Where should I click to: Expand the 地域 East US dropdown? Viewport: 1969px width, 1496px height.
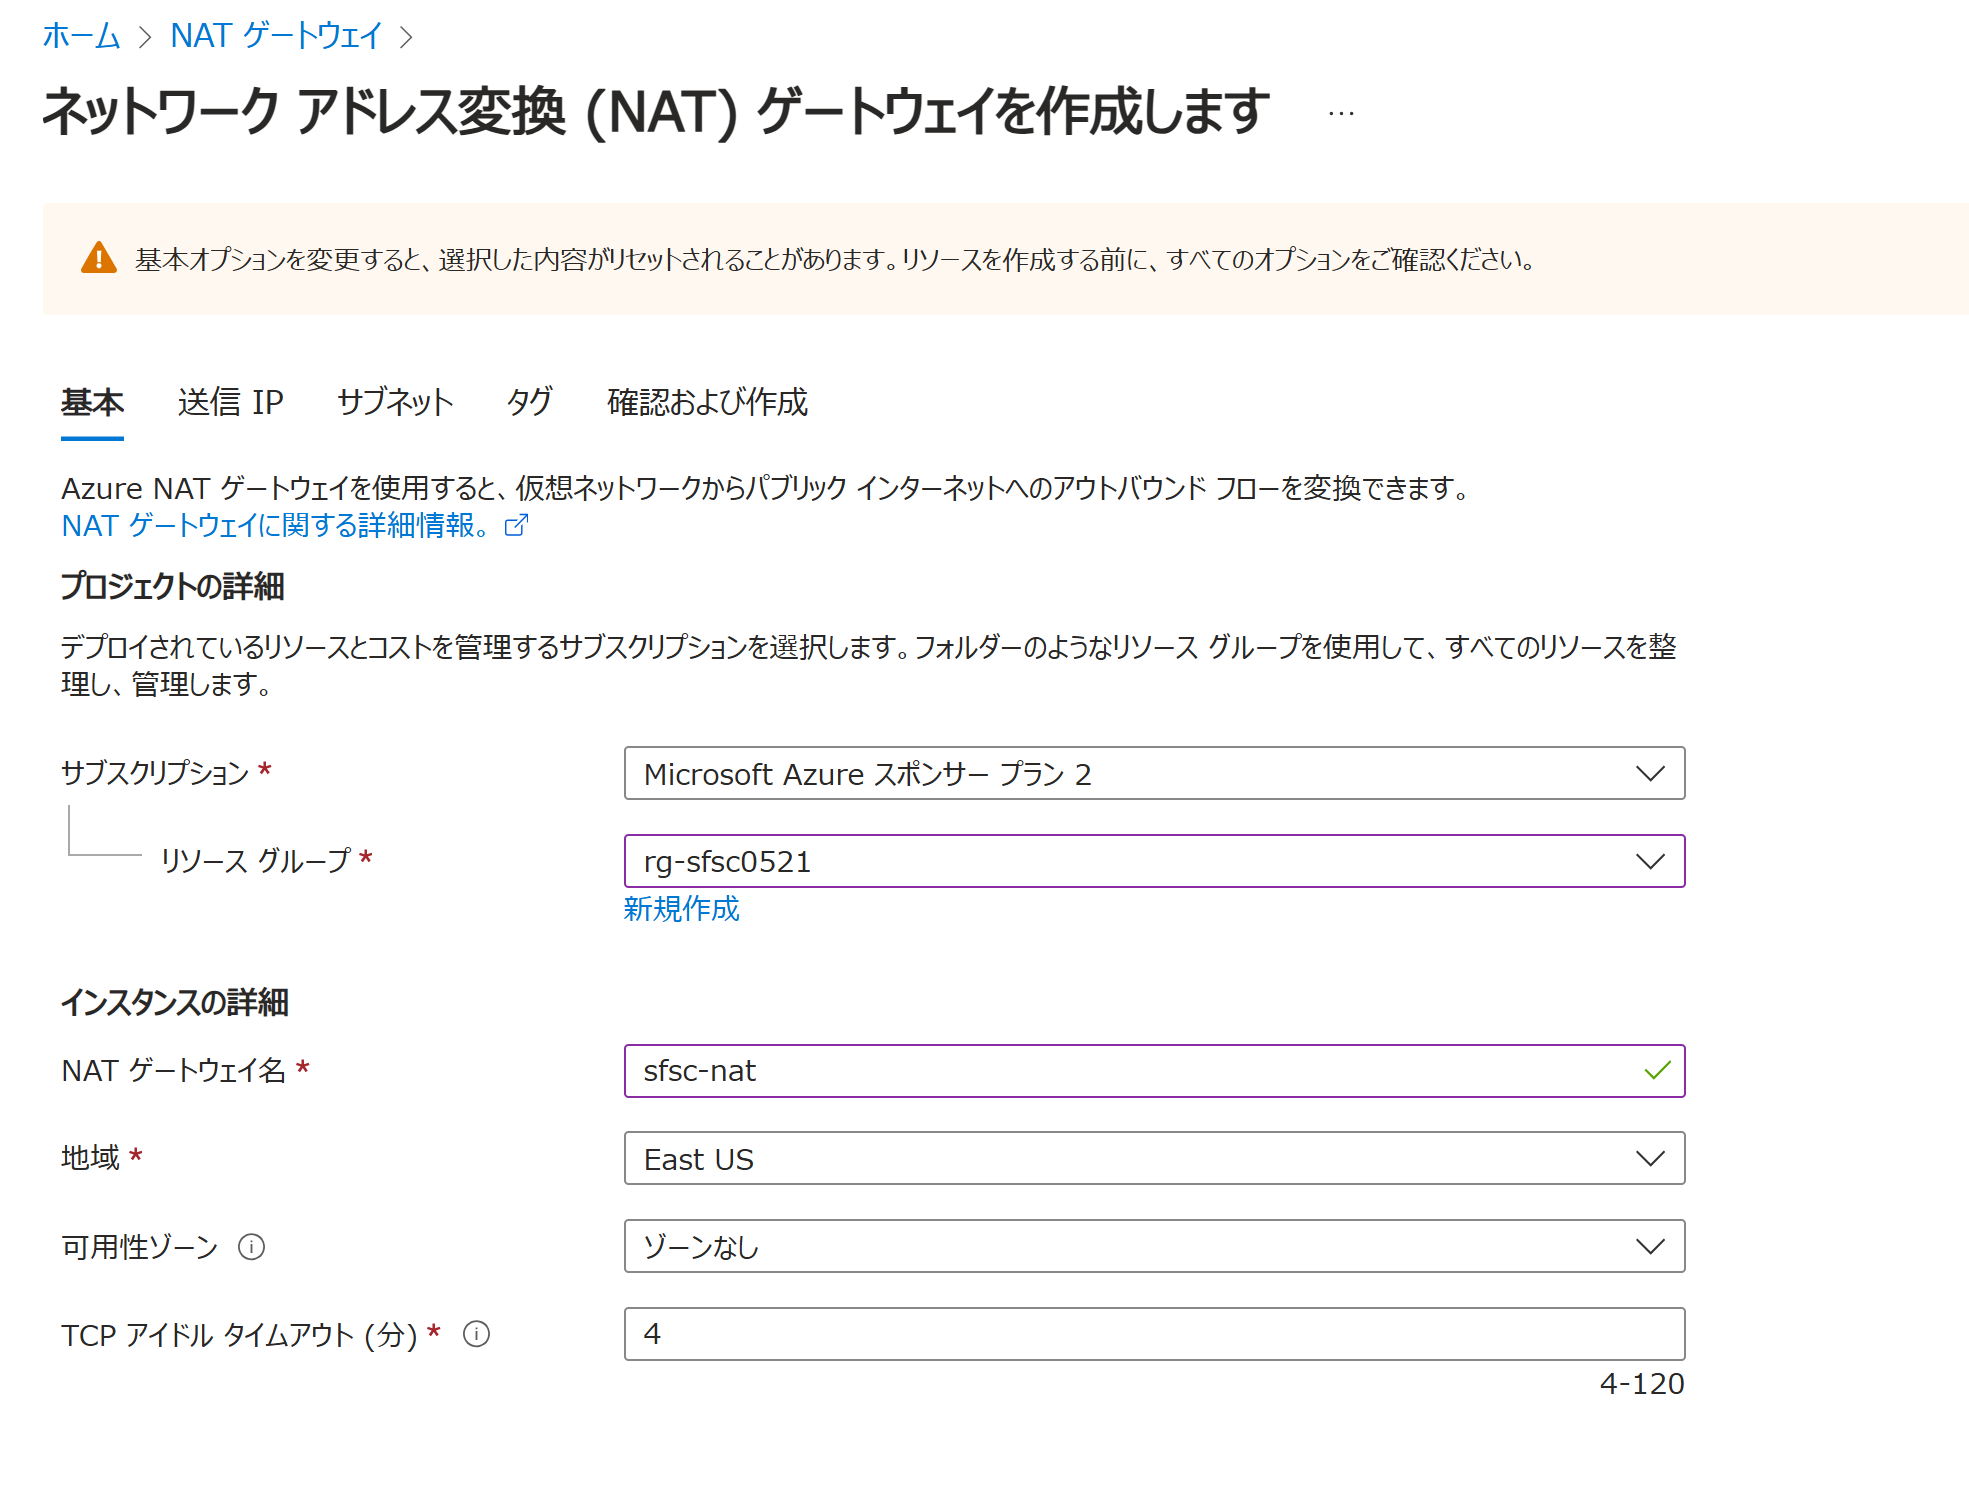[1154, 1158]
